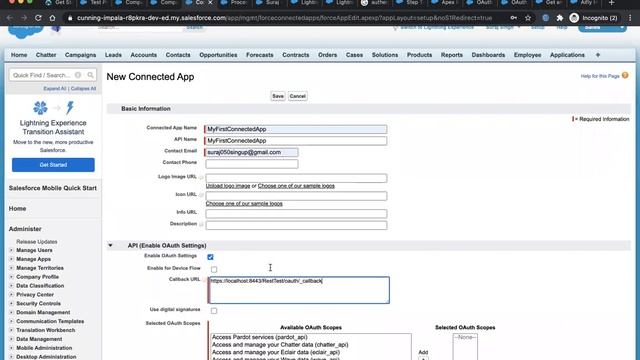Expand Manage Apps tree node

[11, 259]
